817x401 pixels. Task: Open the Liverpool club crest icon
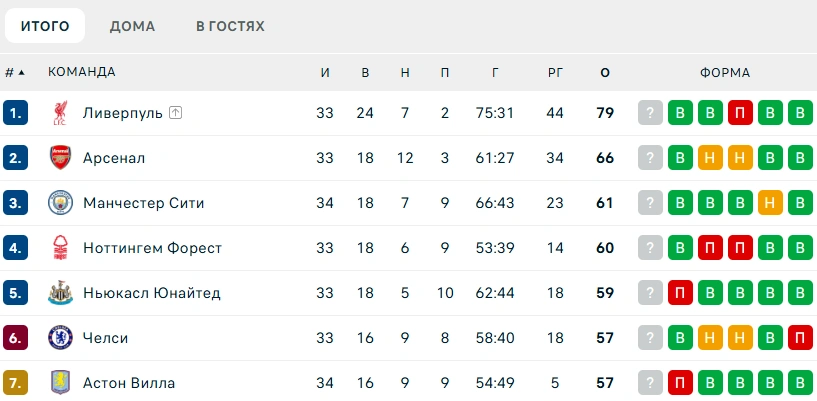[60, 112]
